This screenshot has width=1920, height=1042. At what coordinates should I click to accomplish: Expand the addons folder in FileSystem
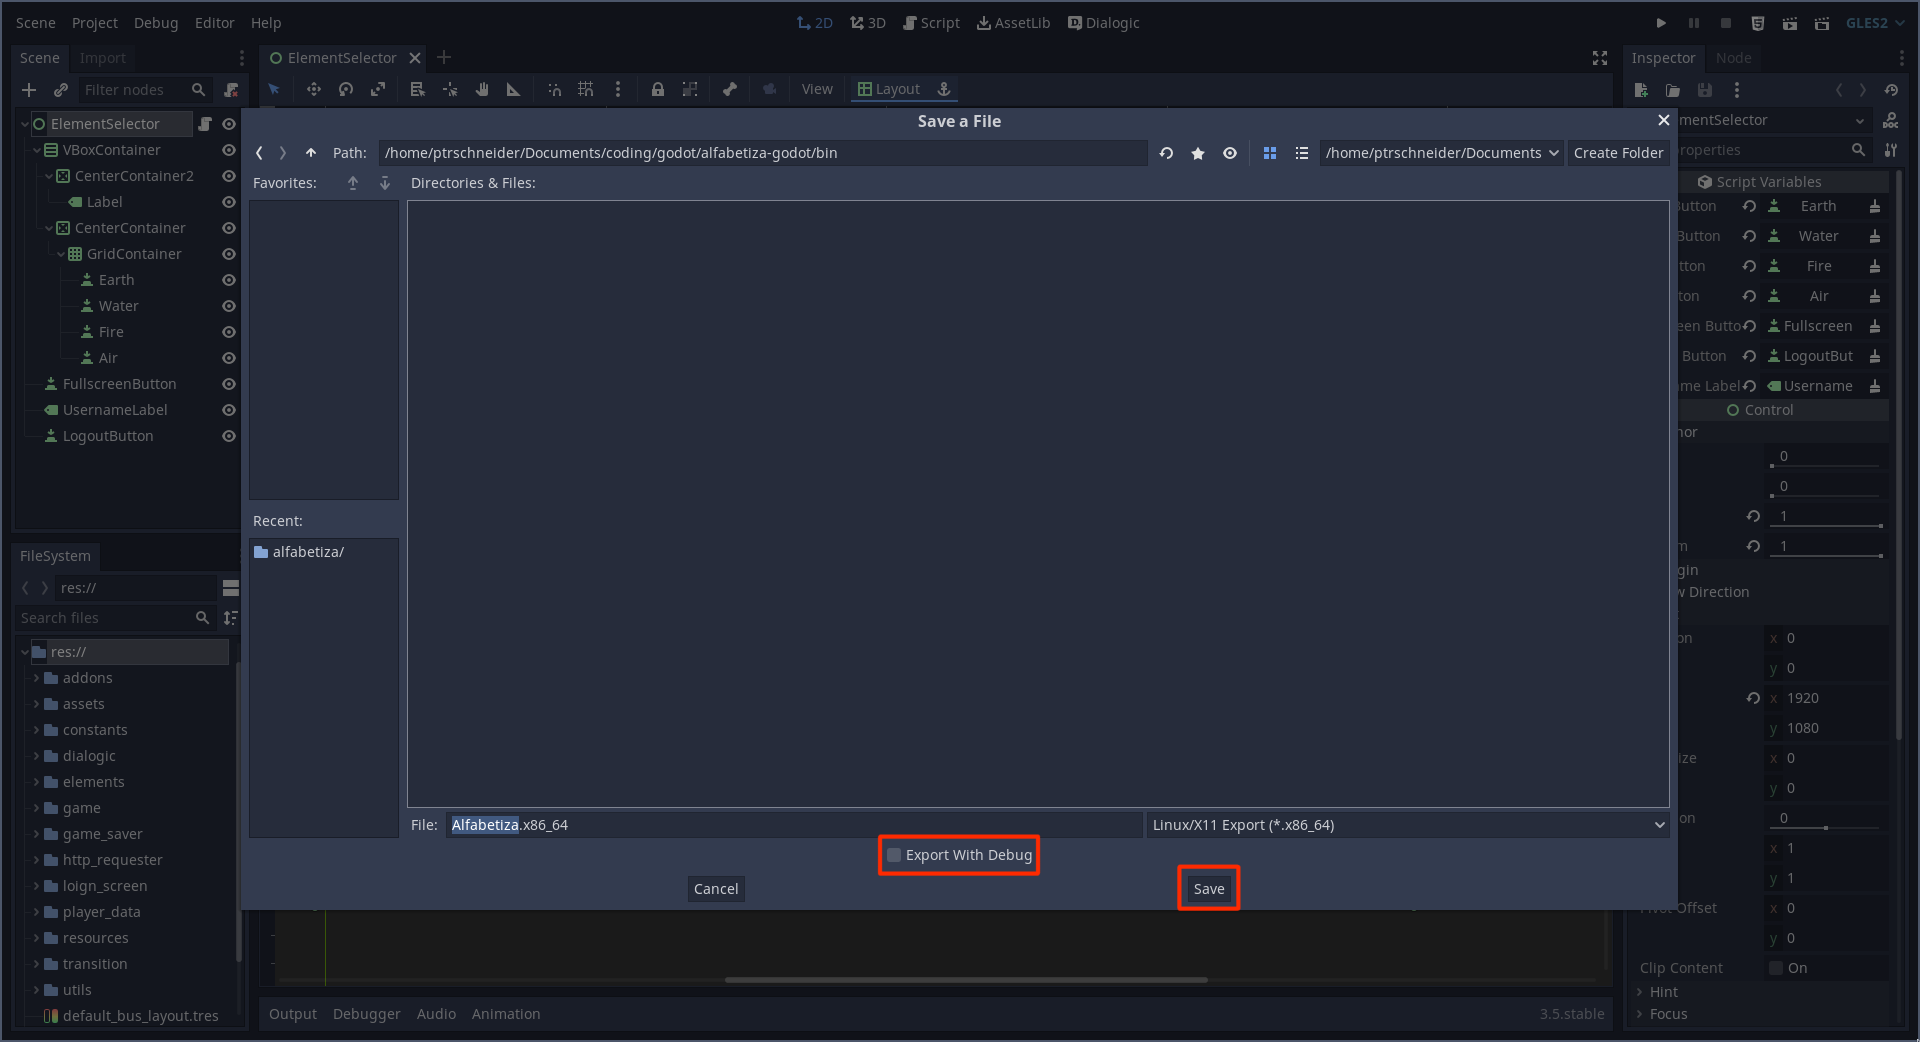[37, 678]
